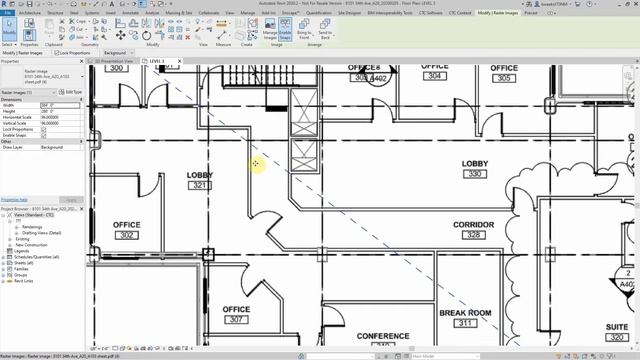Expand the Schedules/Quantities (all) tree node
The height and width of the screenshot is (360, 640).
click(4, 257)
